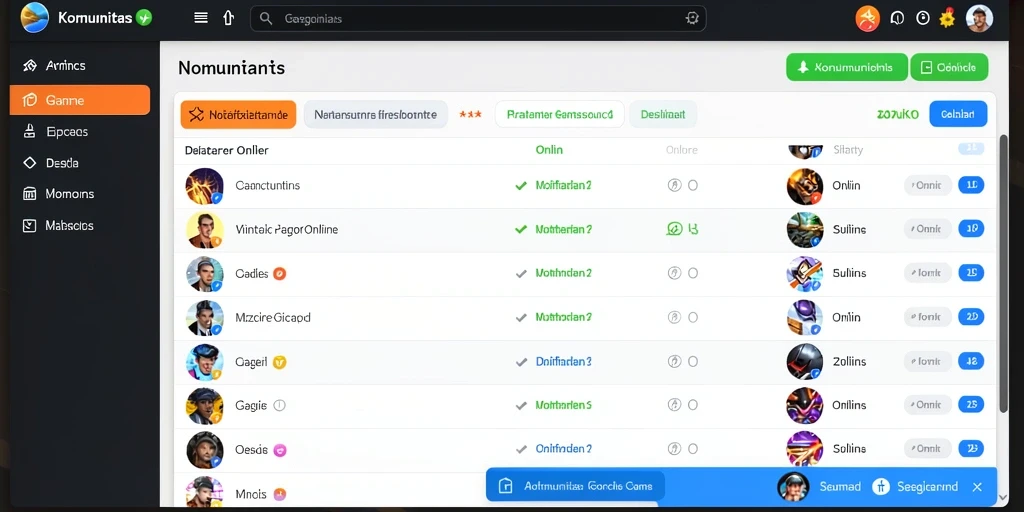Toggle the green circle in Mintalc PagorOnline row
The width and height of the screenshot is (1024, 512).
pyautogui.click(x=675, y=229)
